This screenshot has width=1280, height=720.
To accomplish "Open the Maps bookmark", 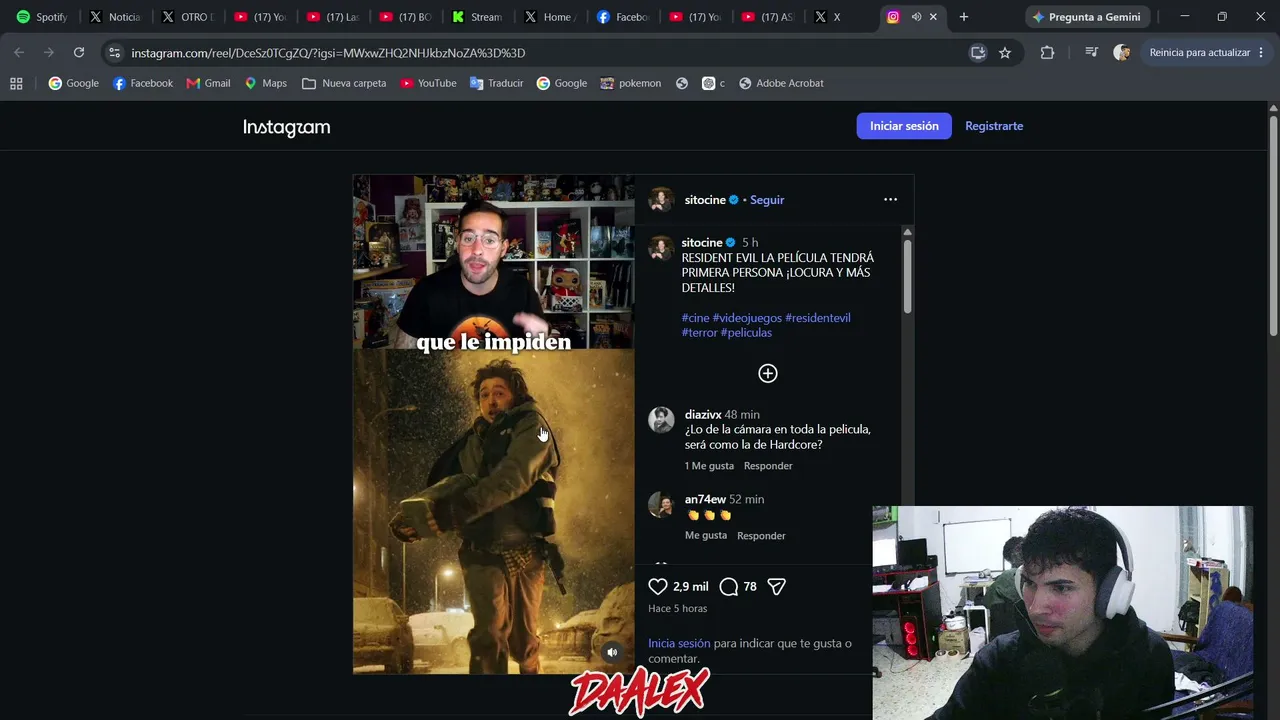I will pos(265,83).
